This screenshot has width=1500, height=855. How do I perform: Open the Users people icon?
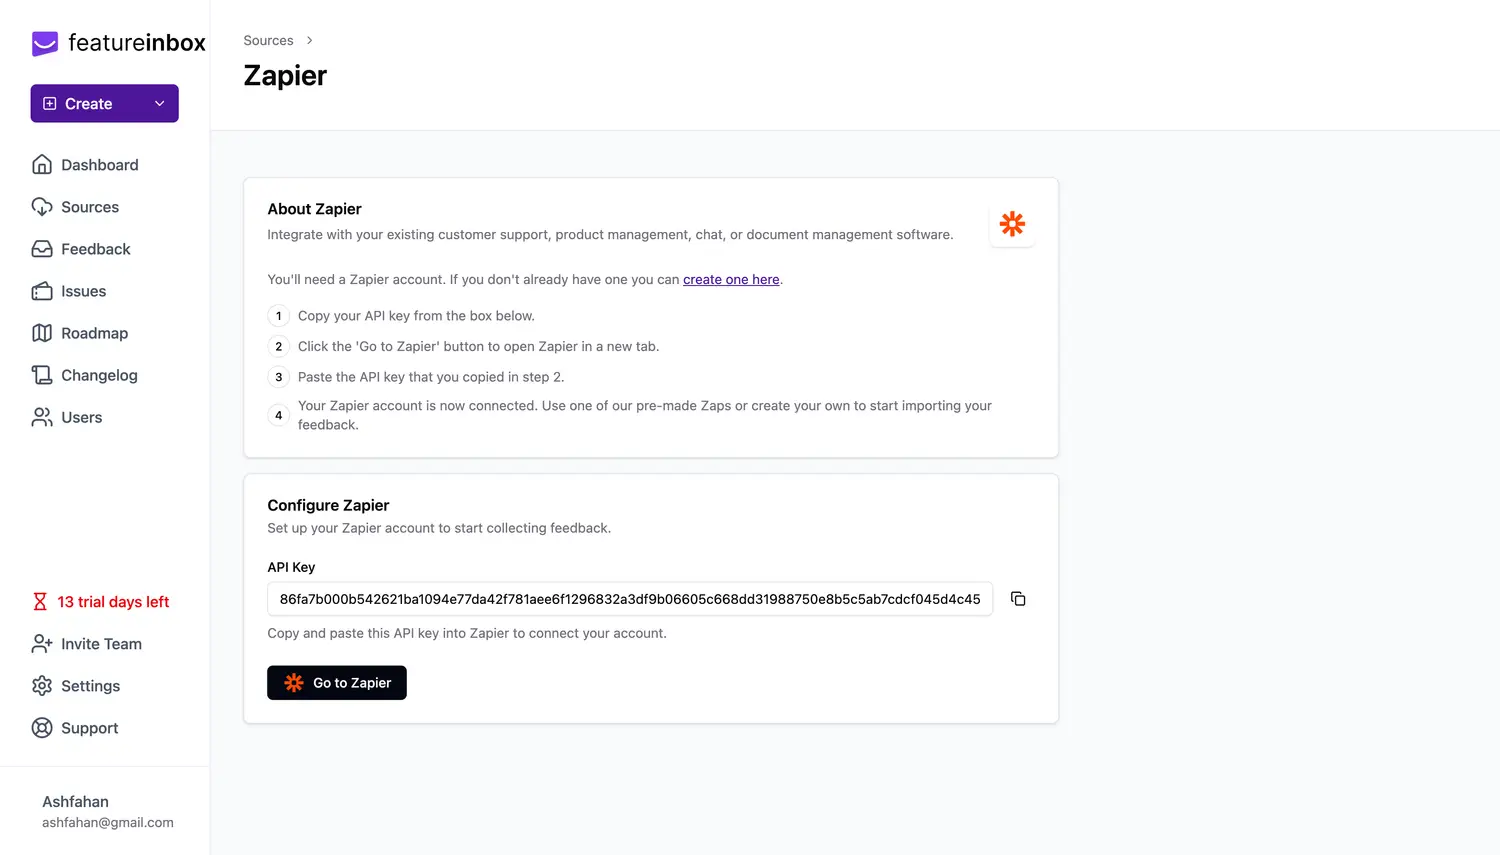tap(42, 417)
